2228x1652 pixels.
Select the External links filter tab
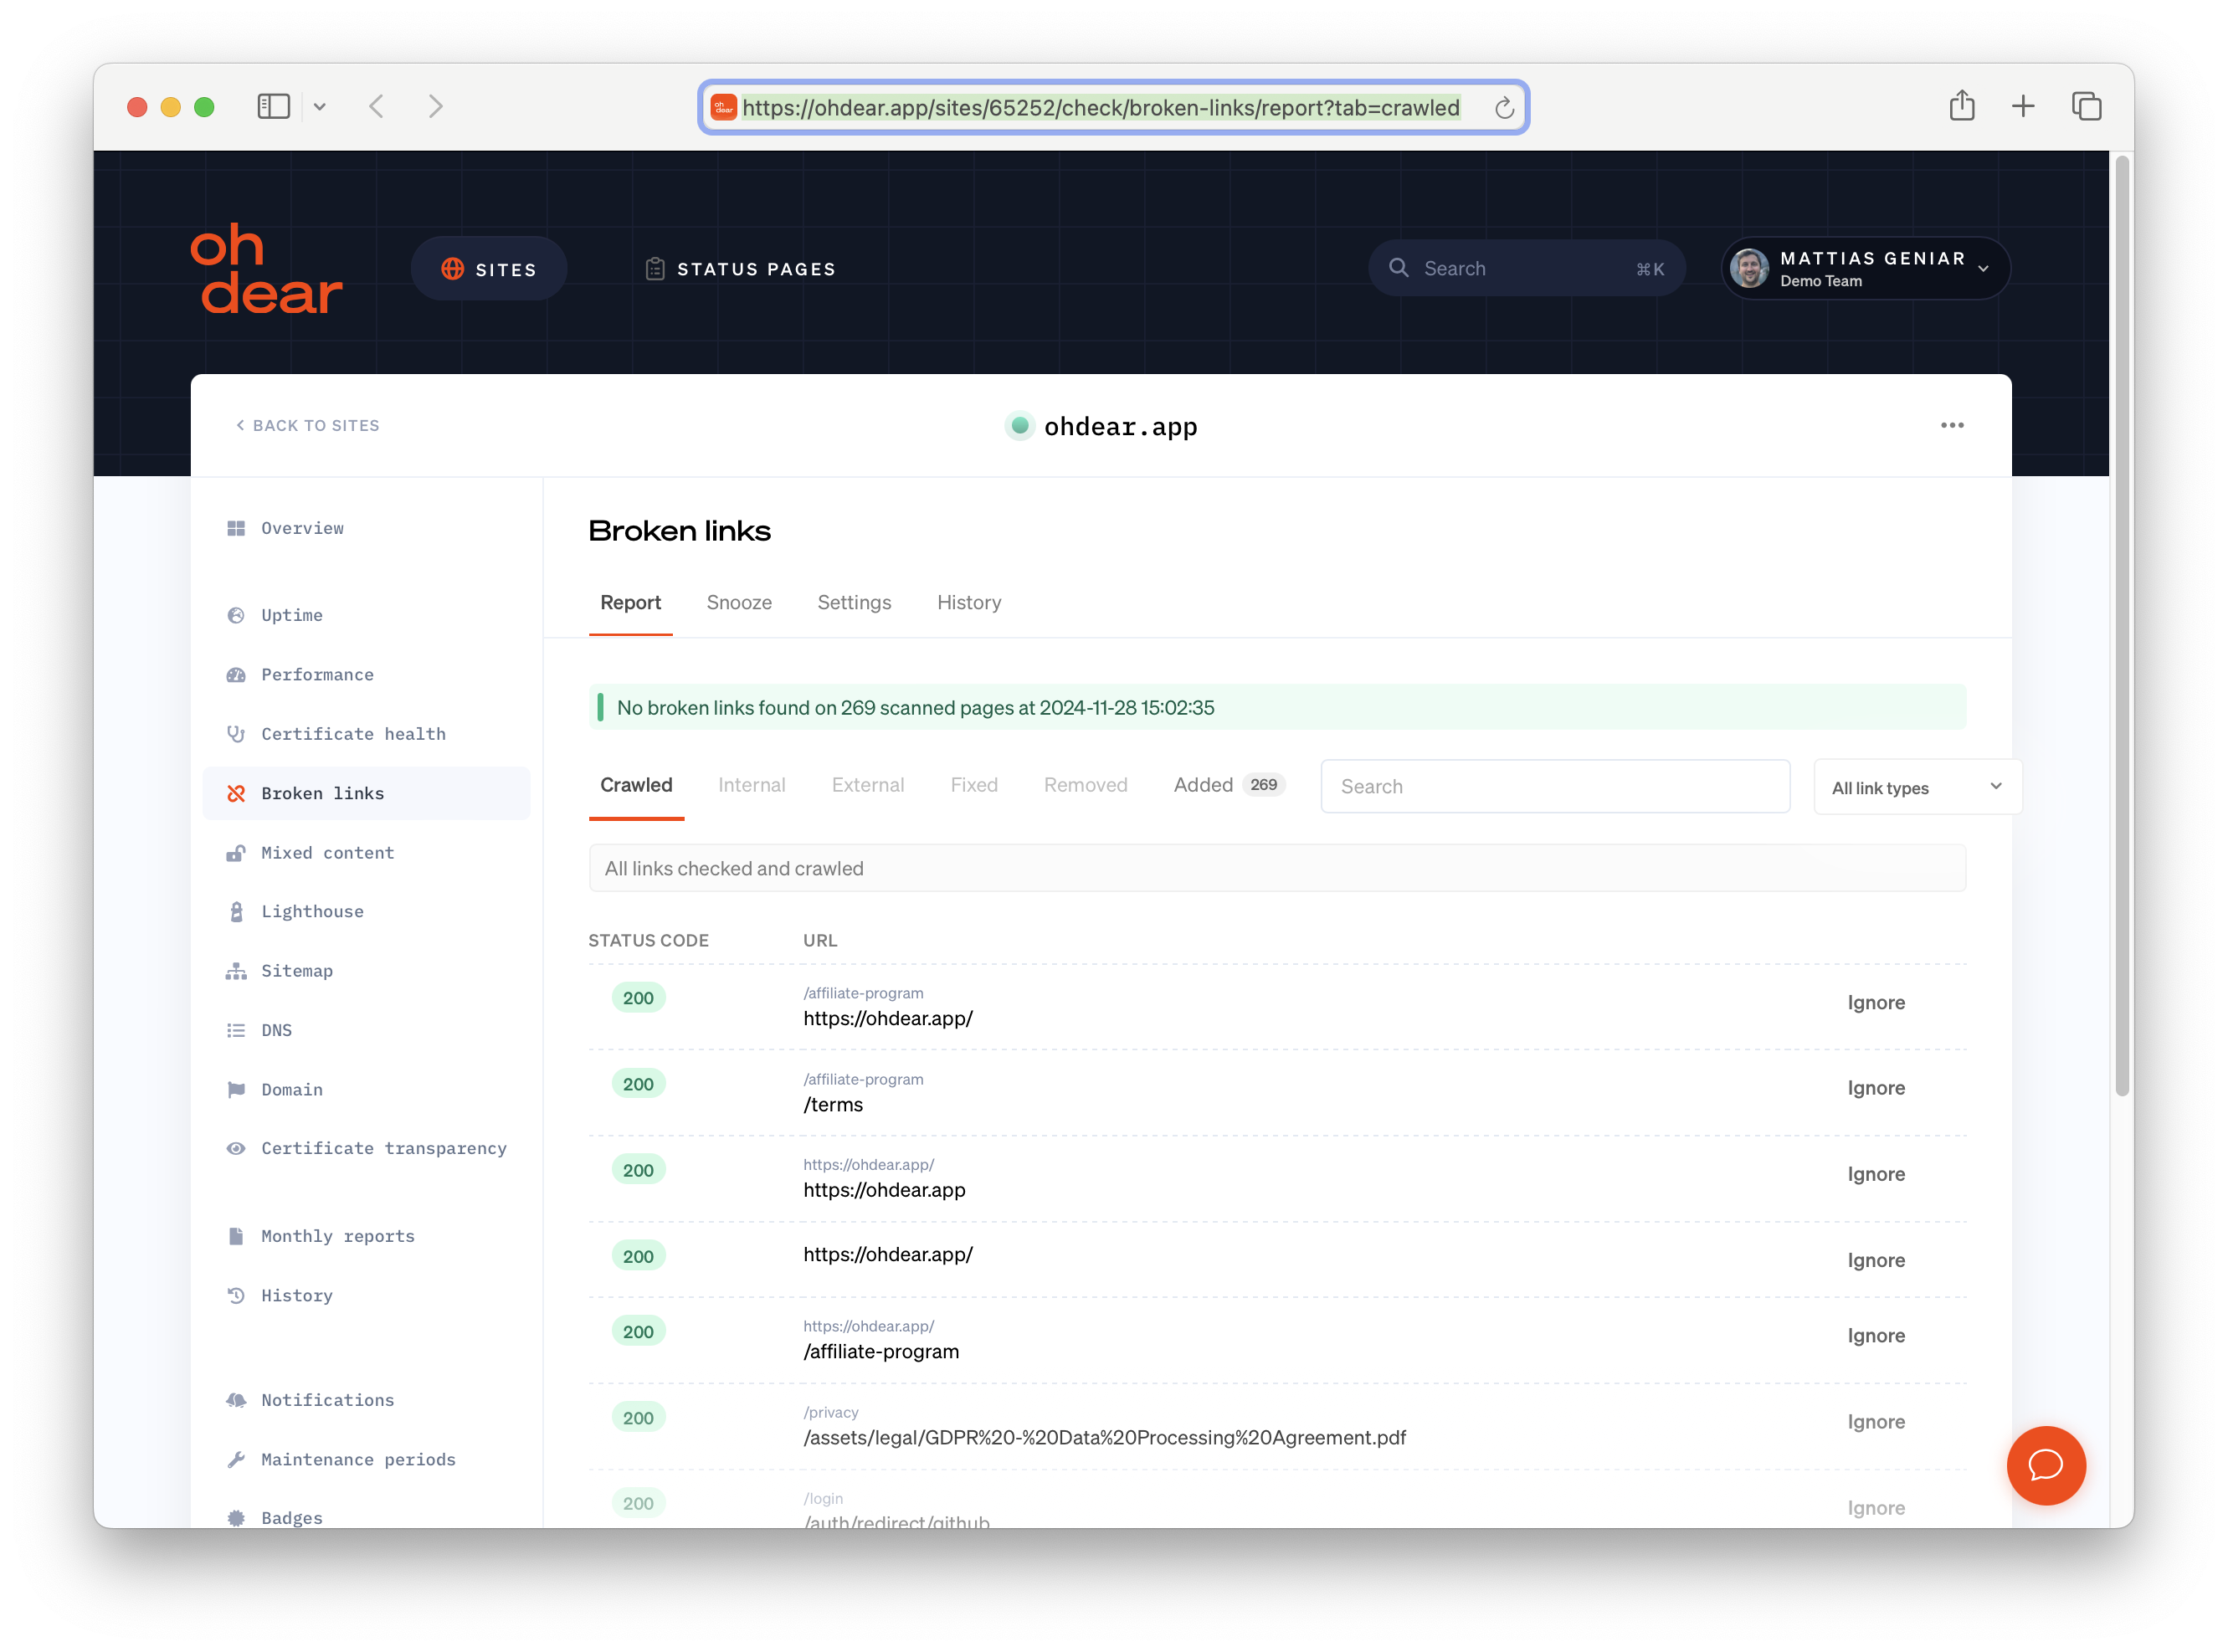(x=867, y=785)
